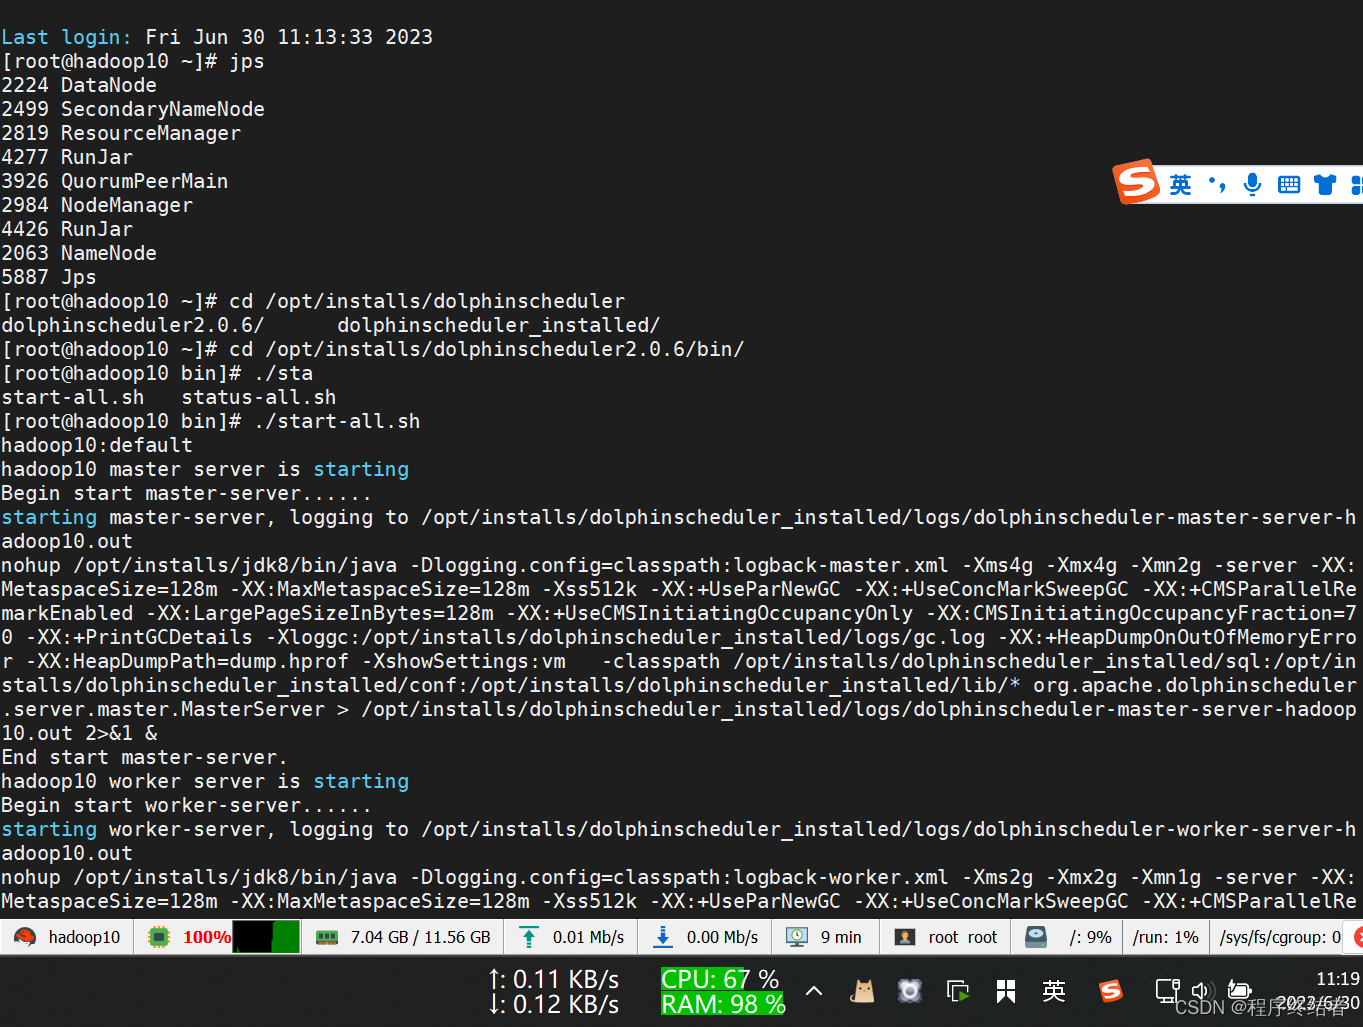The image size is (1363, 1027).
Task: Click the 'Last login' header line
Action: pyautogui.click(x=217, y=37)
